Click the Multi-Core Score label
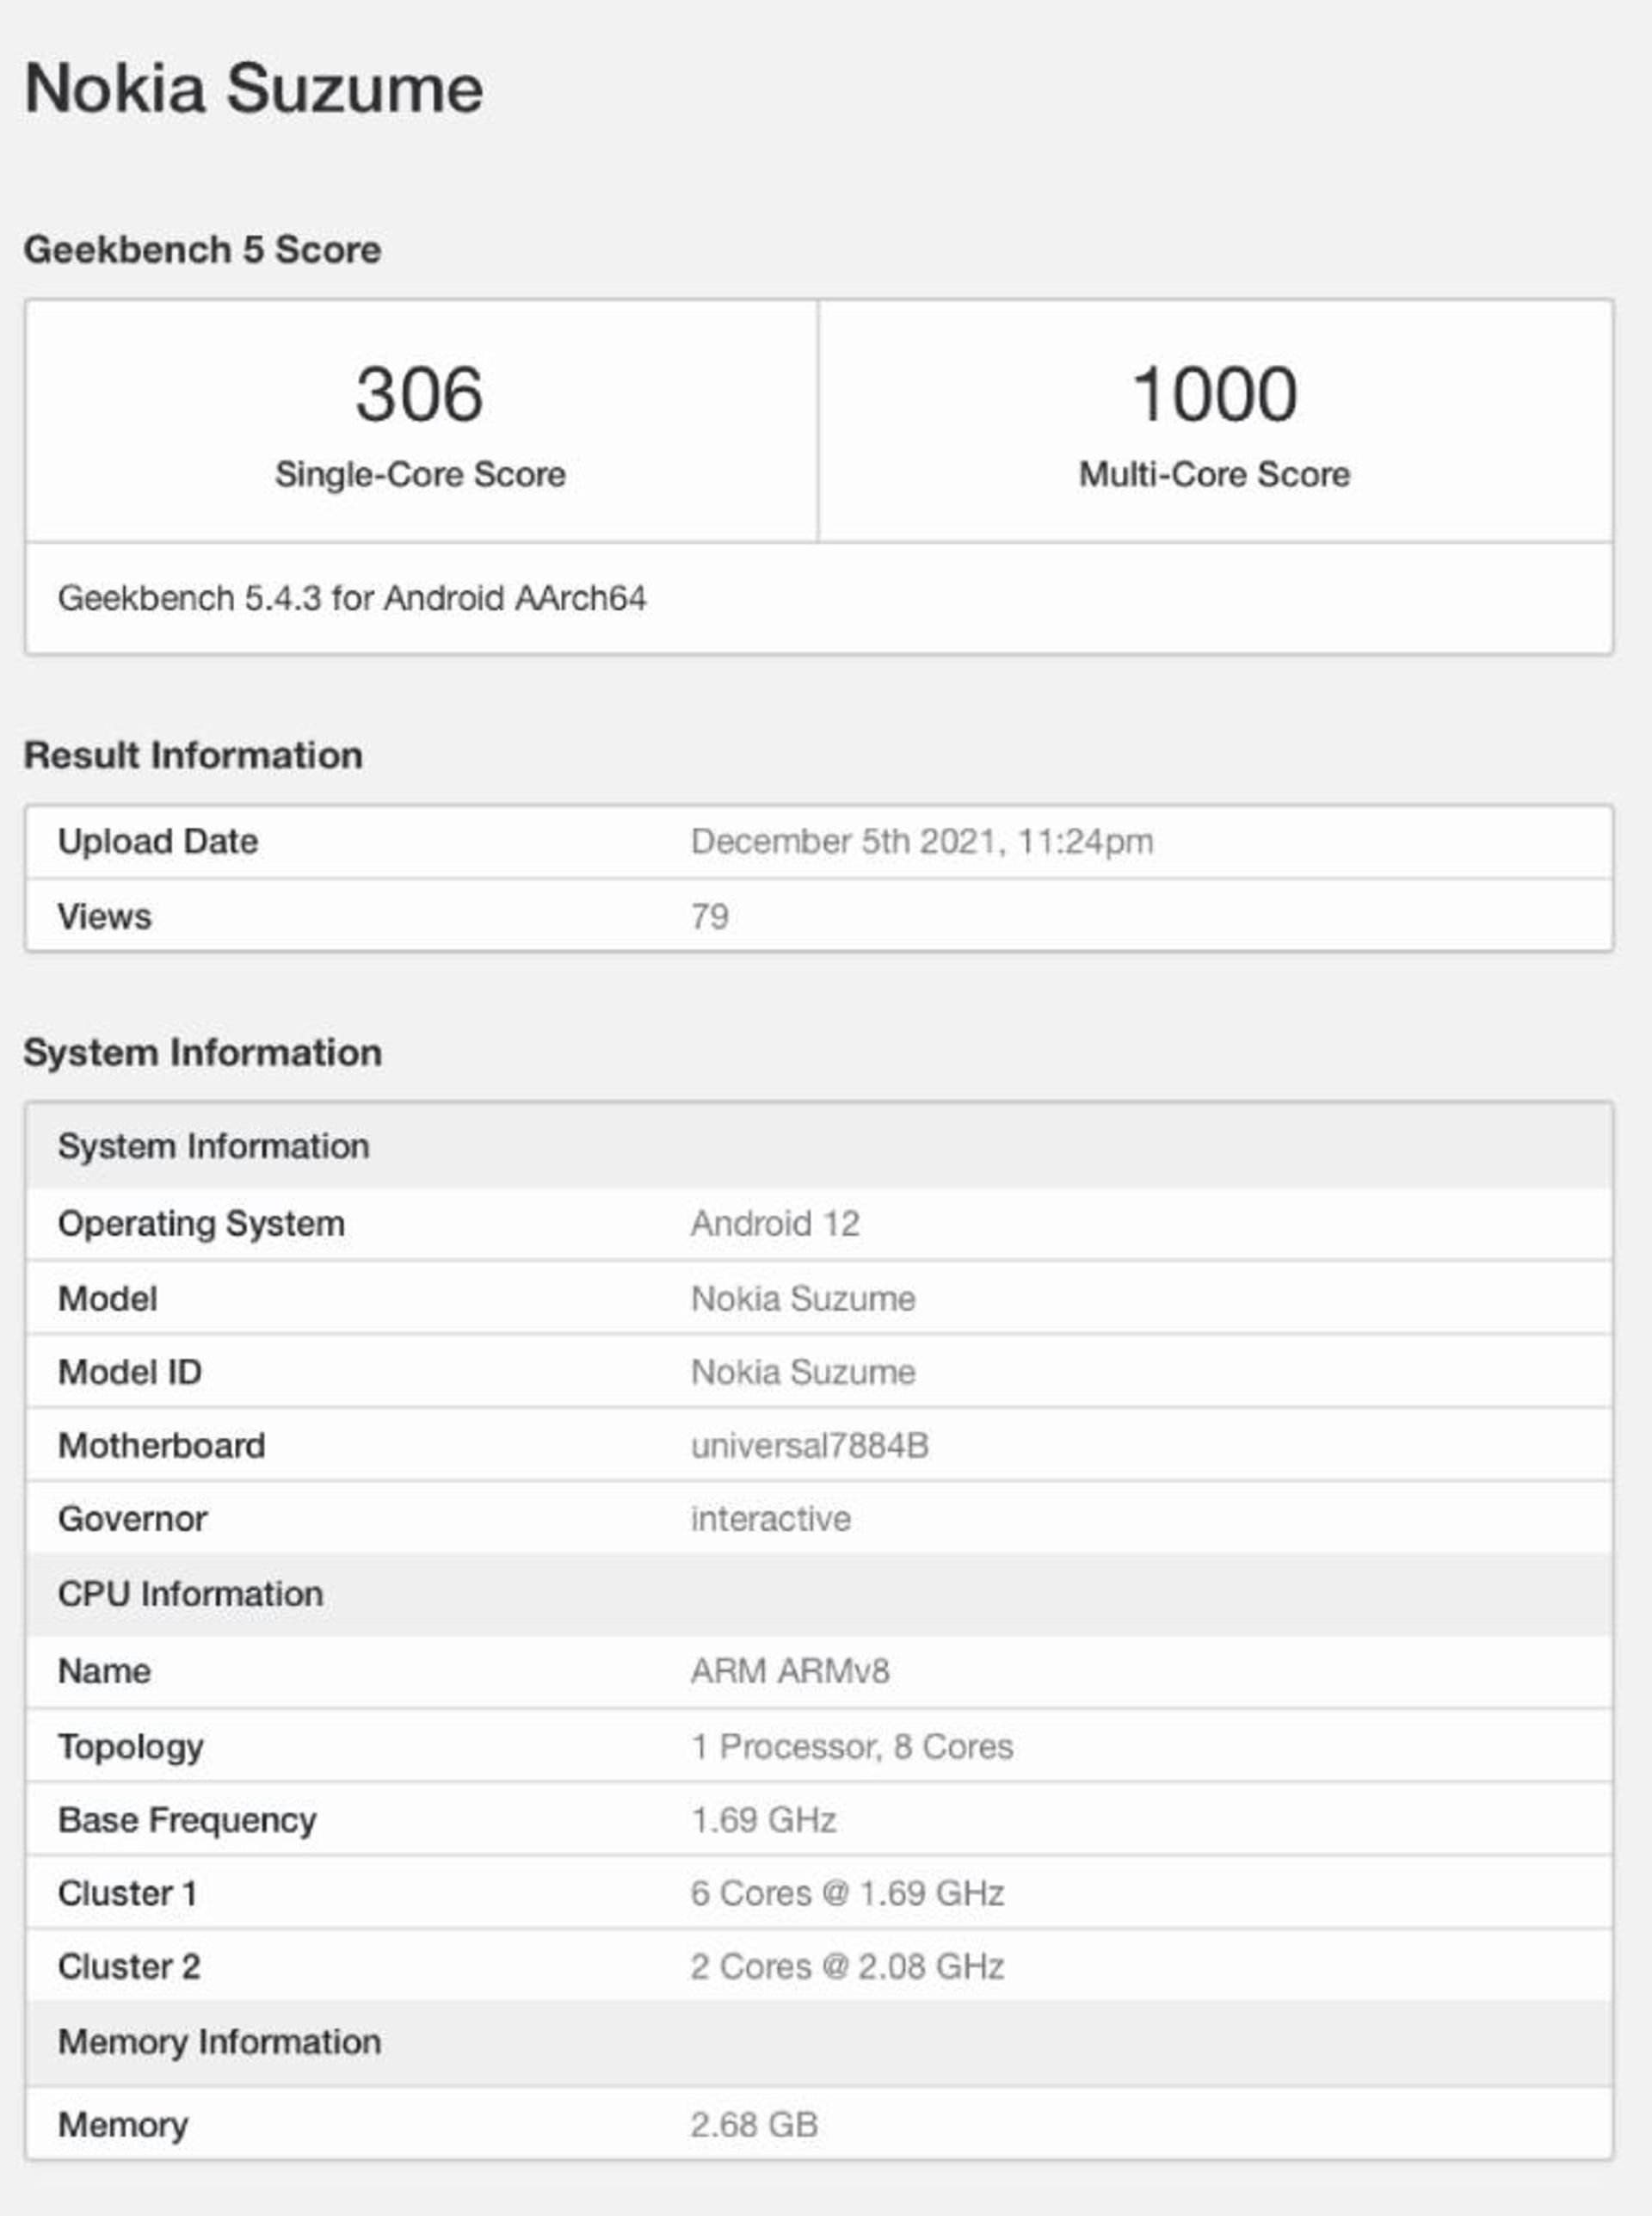The height and width of the screenshot is (2216, 1652). [x=1214, y=474]
